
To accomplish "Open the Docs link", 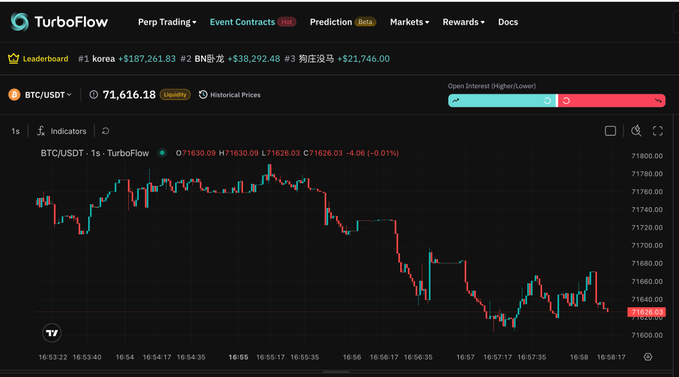I will tap(508, 22).
